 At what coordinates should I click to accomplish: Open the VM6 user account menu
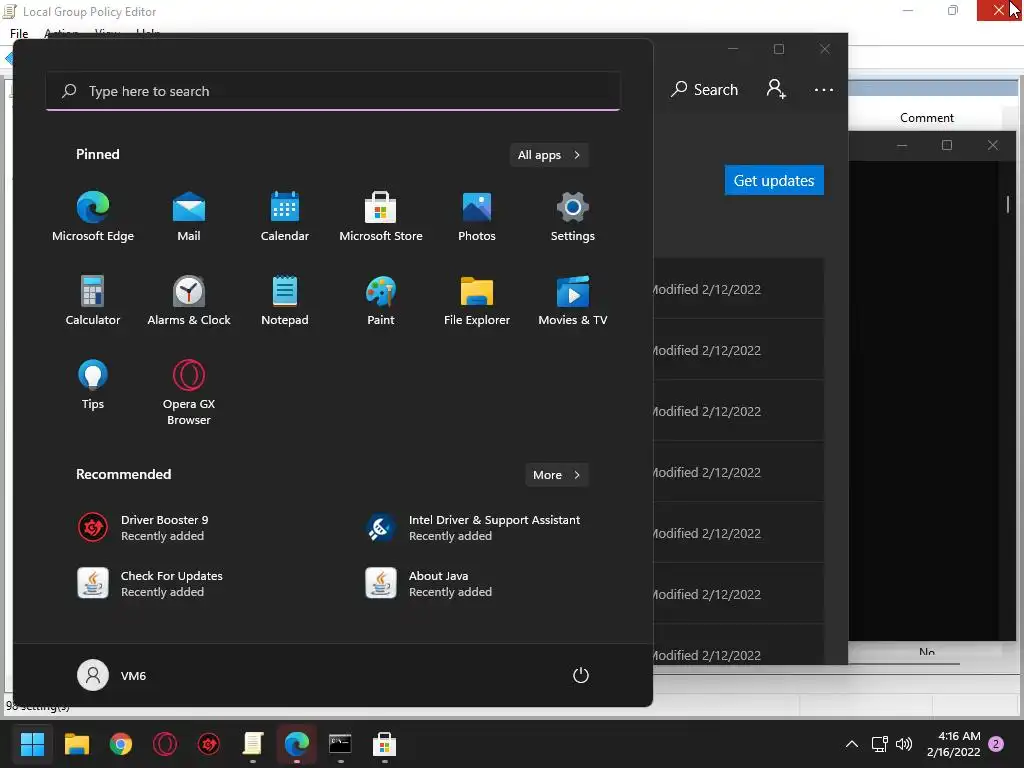pos(112,675)
